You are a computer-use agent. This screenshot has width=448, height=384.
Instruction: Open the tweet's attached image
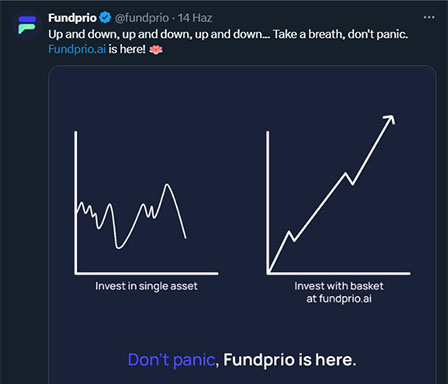pos(242,225)
